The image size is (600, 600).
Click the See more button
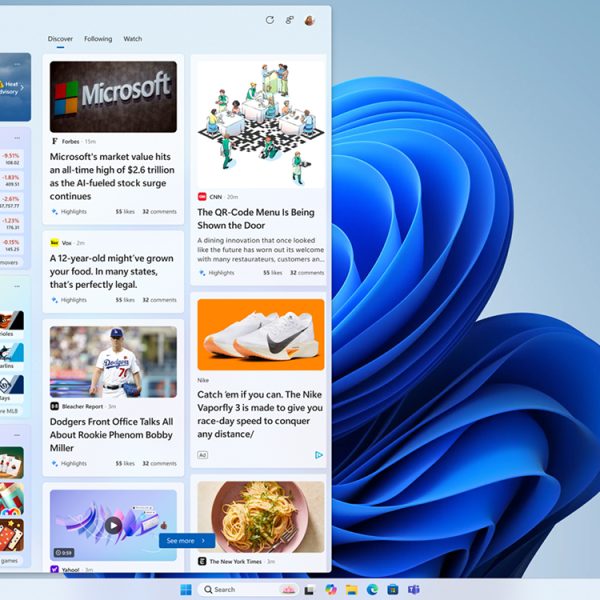click(x=187, y=541)
